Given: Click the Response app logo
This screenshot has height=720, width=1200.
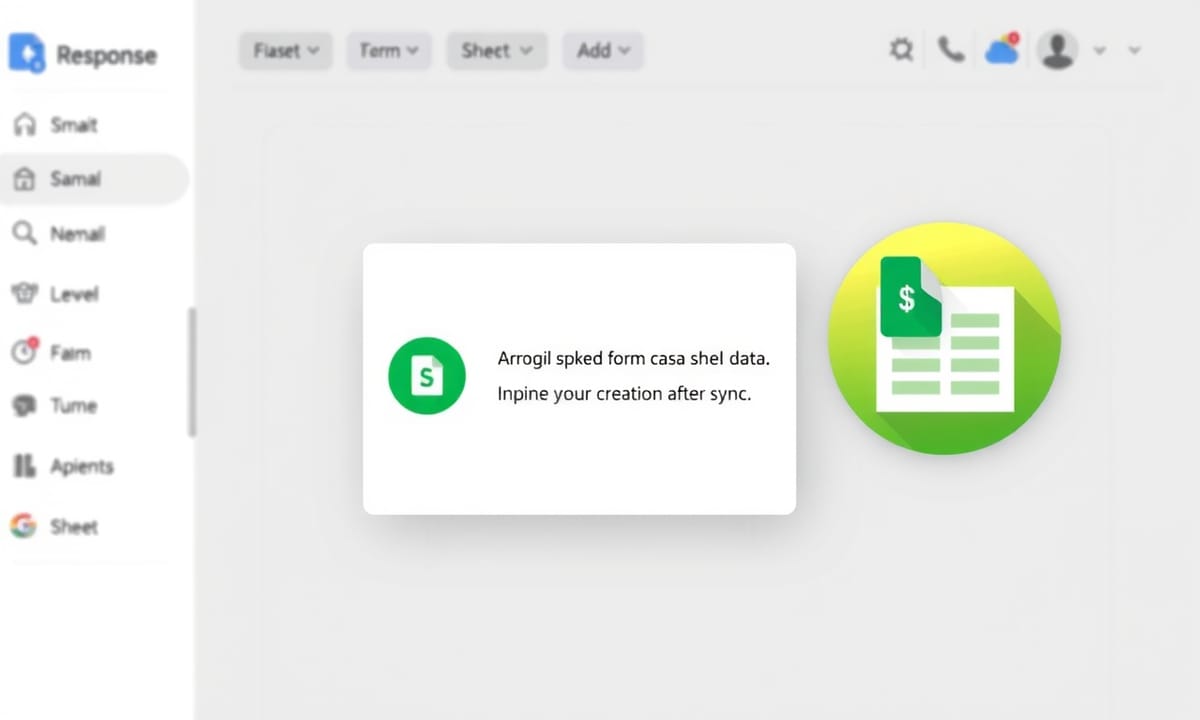Looking at the screenshot, I should (25, 53).
